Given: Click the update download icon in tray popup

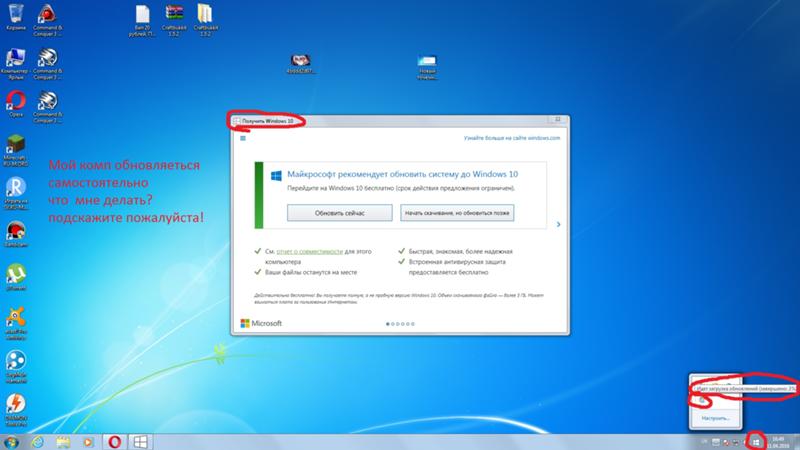Looking at the screenshot, I should click(x=703, y=401).
